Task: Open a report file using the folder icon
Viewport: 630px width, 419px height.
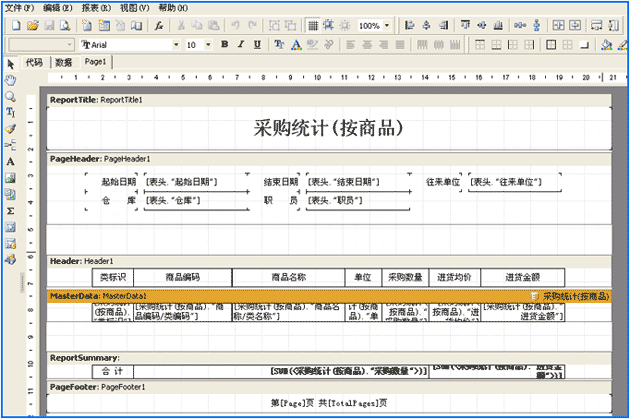Action: pyautogui.click(x=33, y=25)
